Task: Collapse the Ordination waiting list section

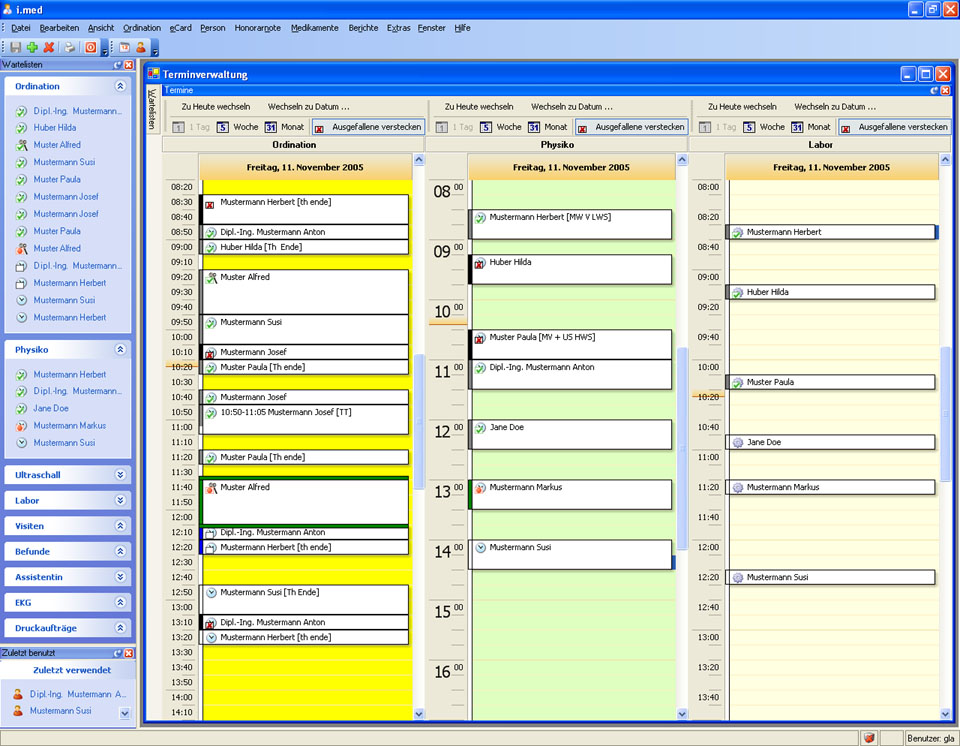Action: click(x=120, y=87)
